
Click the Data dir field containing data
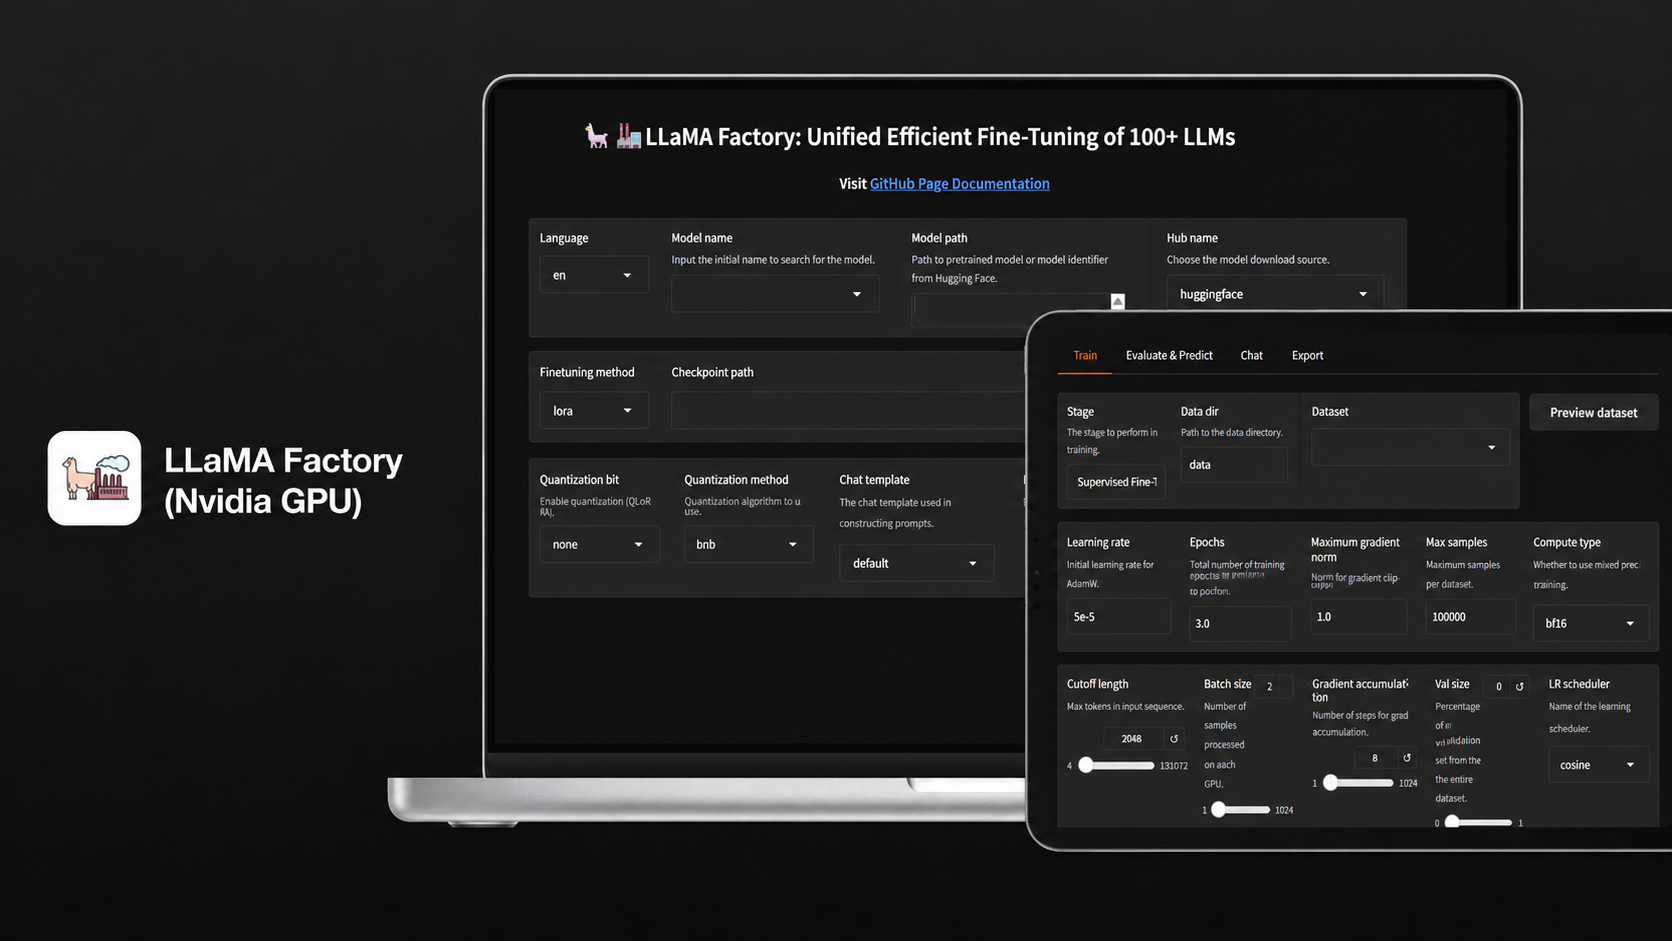[x=1234, y=465]
